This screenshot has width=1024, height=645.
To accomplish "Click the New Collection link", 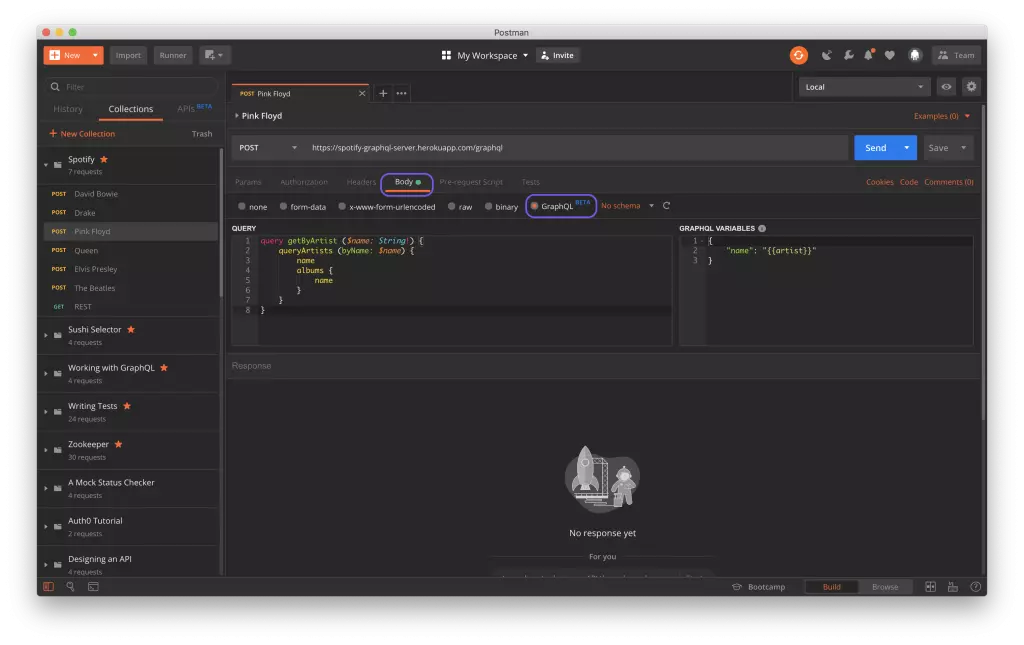I will click(x=82, y=134).
